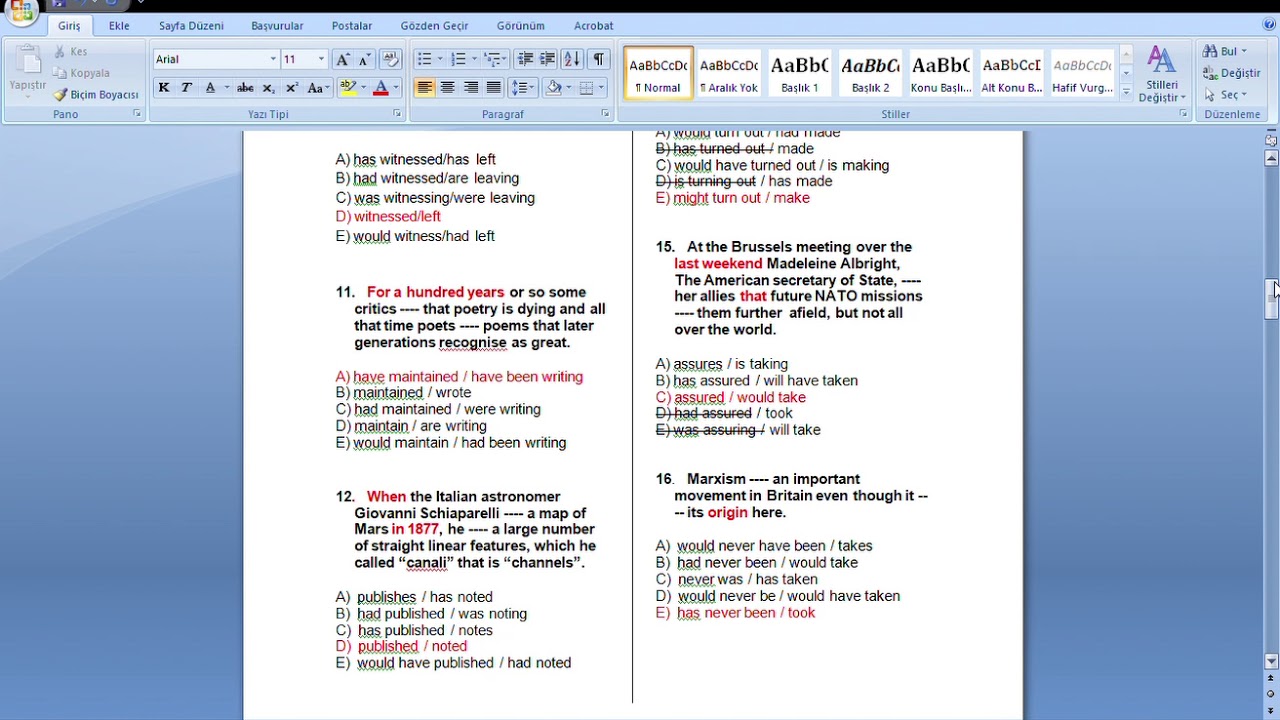Image resolution: width=1280 pixels, height=720 pixels.
Task: Switch to the Başvurular tab
Action: [277, 25]
